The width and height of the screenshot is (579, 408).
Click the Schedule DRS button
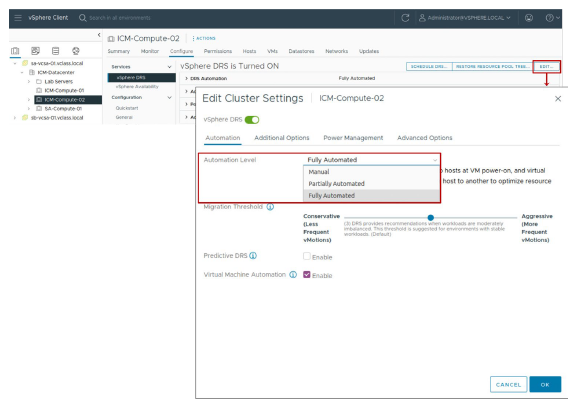(429, 66)
